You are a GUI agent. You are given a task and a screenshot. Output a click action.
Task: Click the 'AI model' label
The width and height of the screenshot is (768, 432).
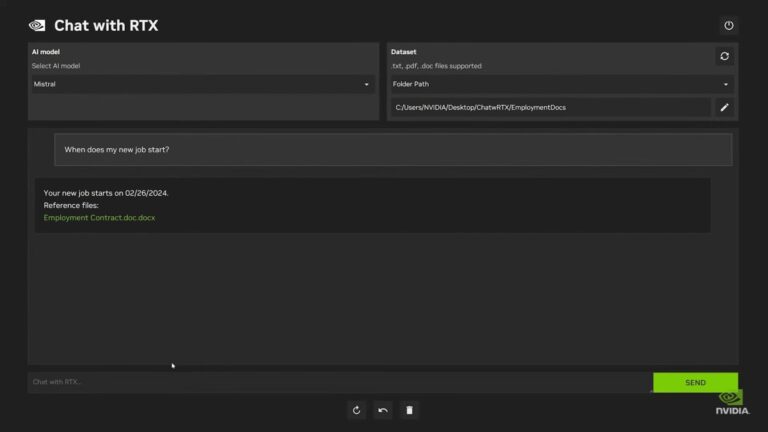click(x=46, y=52)
